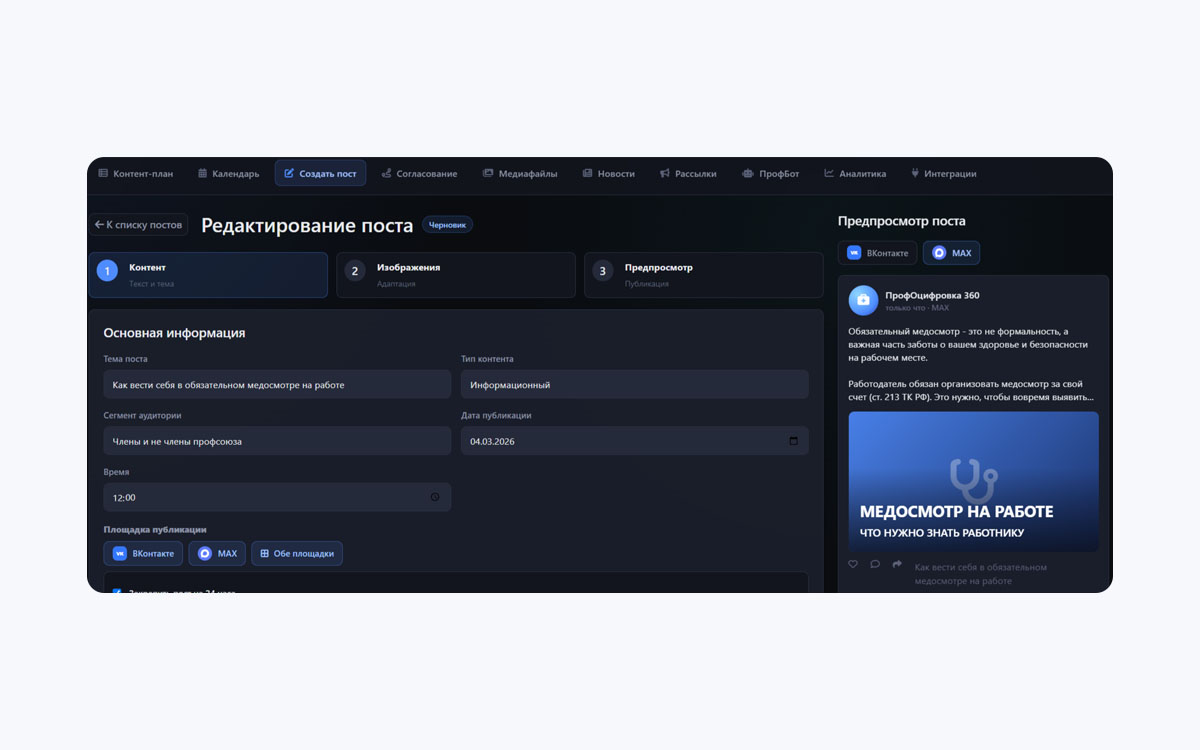This screenshot has height=750, width=1200.
Task: Show ВКонтакте preview in Предпросмотр поста
Action: (x=877, y=253)
